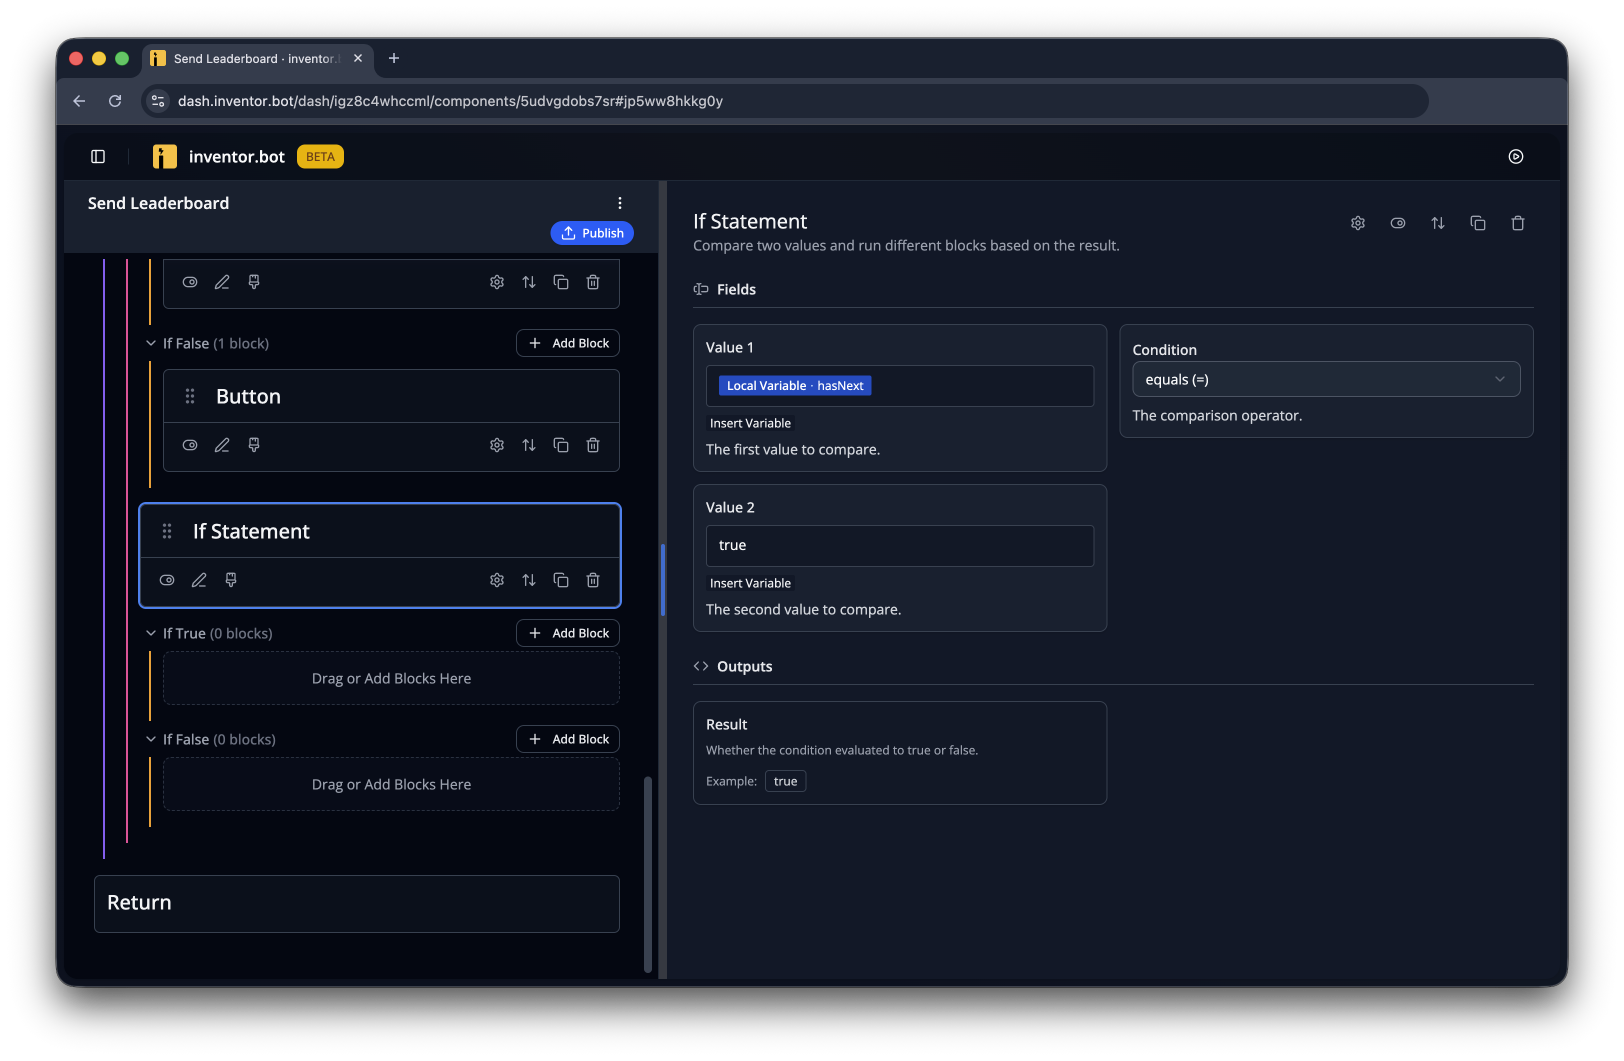Screen dimensions: 1624x1061
Task: Click the Fields section heading
Action: click(736, 289)
